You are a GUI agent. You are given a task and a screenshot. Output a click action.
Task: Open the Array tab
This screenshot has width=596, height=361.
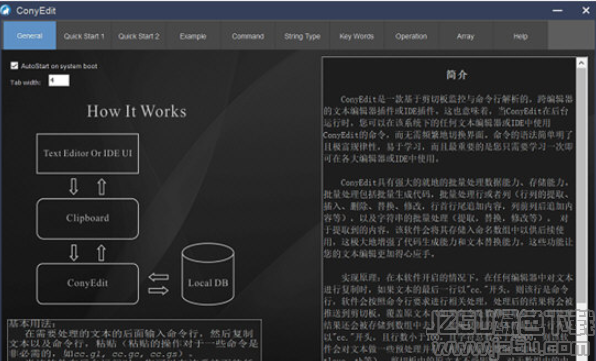click(x=466, y=36)
